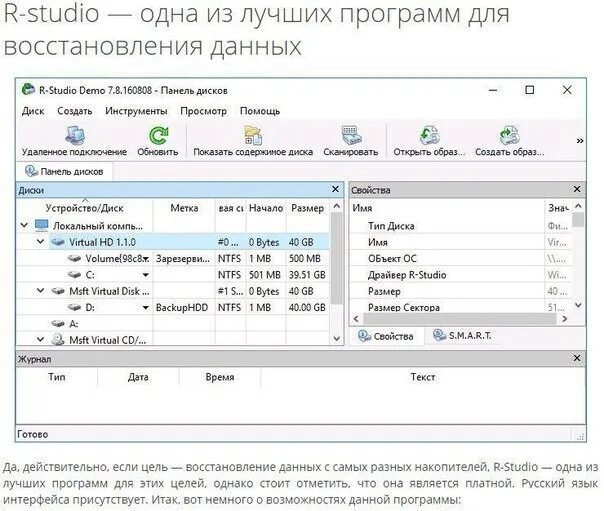Collapse the Msft Virtual CD node
The image size is (604, 511).
coord(40,339)
